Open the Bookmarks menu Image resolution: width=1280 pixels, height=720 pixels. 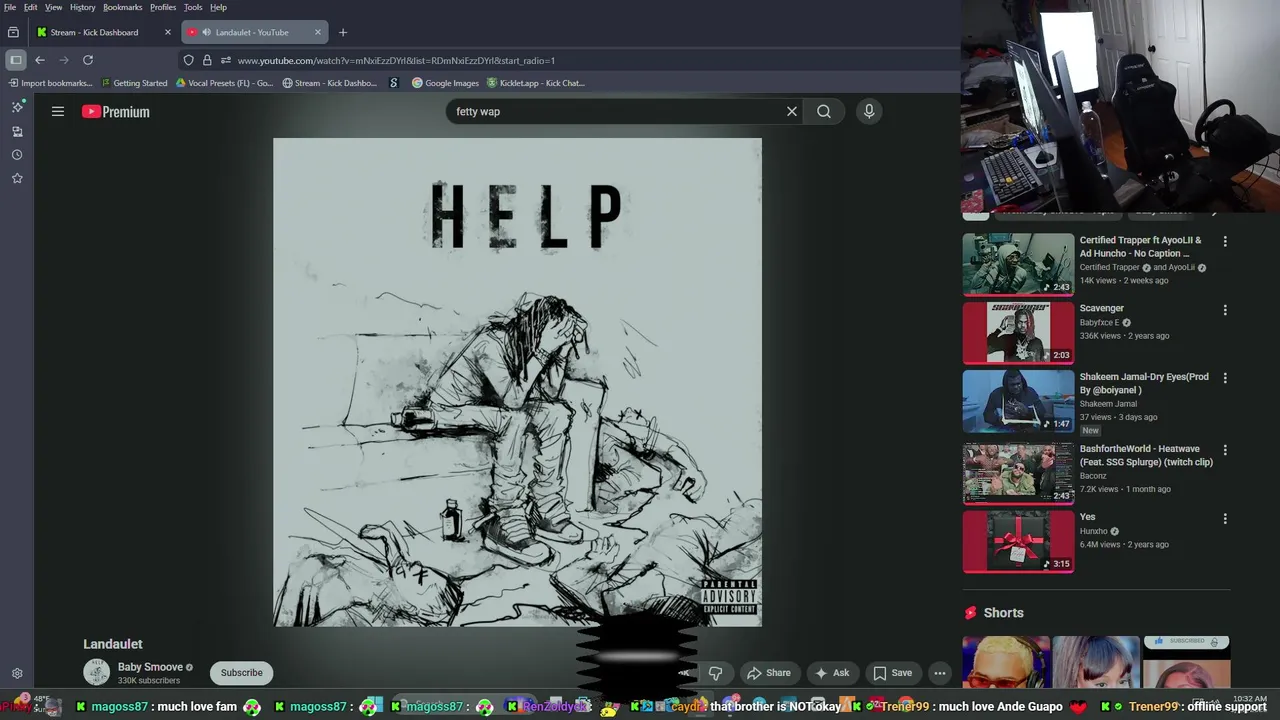[x=123, y=7]
